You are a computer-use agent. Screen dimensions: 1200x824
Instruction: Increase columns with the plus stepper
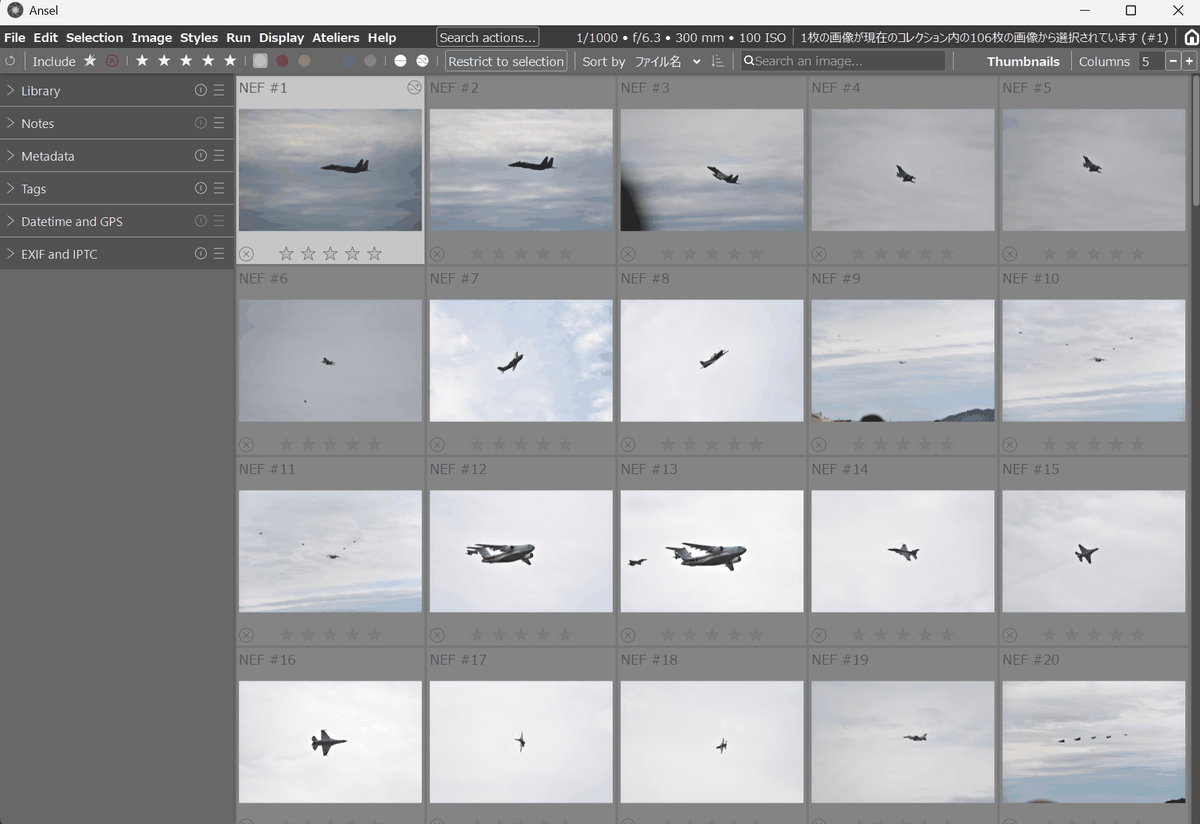pyautogui.click(x=1189, y=61)
